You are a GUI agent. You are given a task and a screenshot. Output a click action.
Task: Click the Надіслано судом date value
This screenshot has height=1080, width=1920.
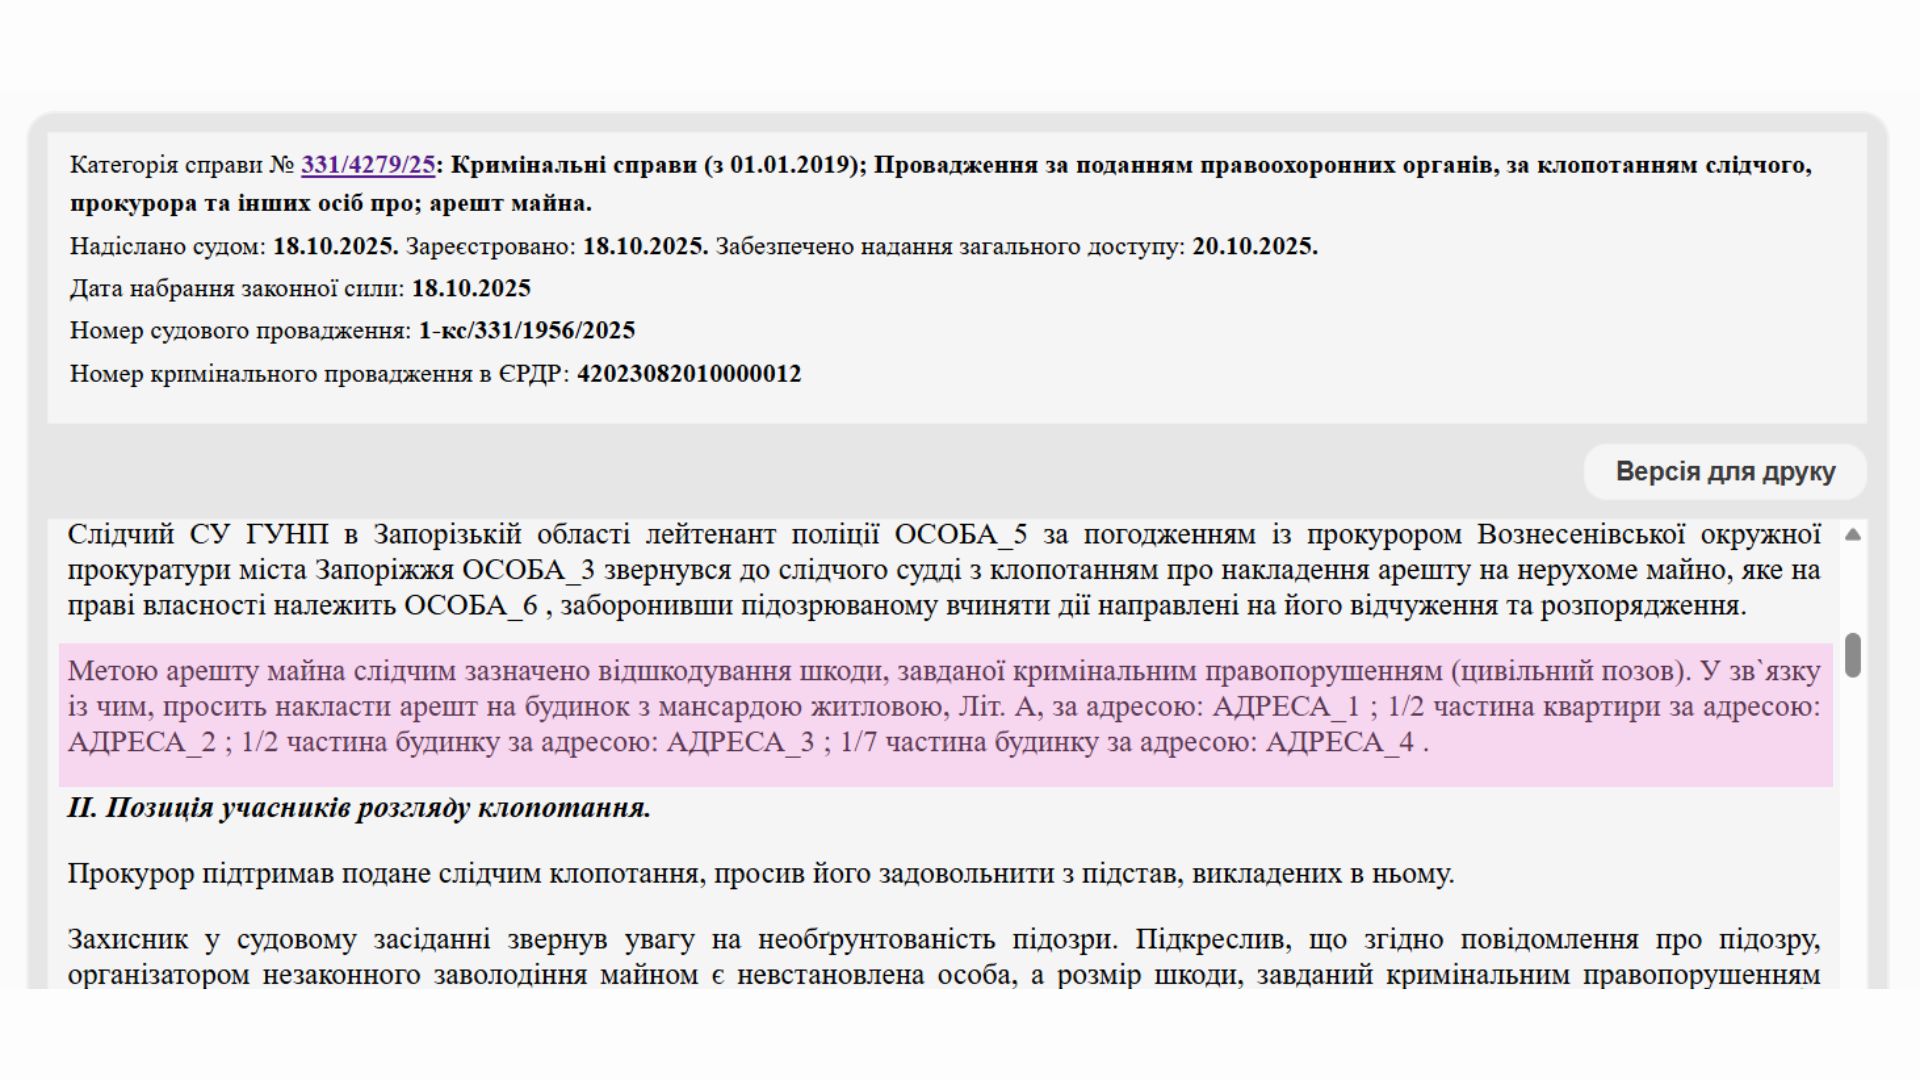pos(335,247)
